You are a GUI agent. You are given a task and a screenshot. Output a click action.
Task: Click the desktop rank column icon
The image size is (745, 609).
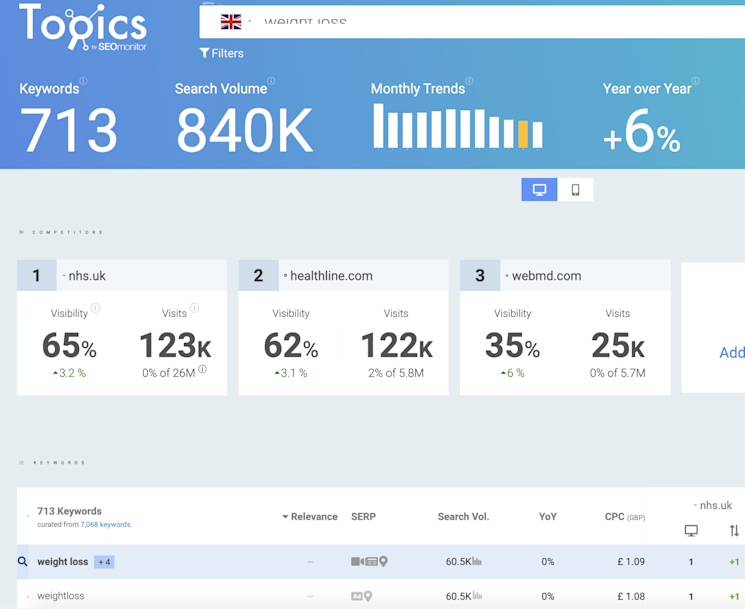tap(691, 531)
